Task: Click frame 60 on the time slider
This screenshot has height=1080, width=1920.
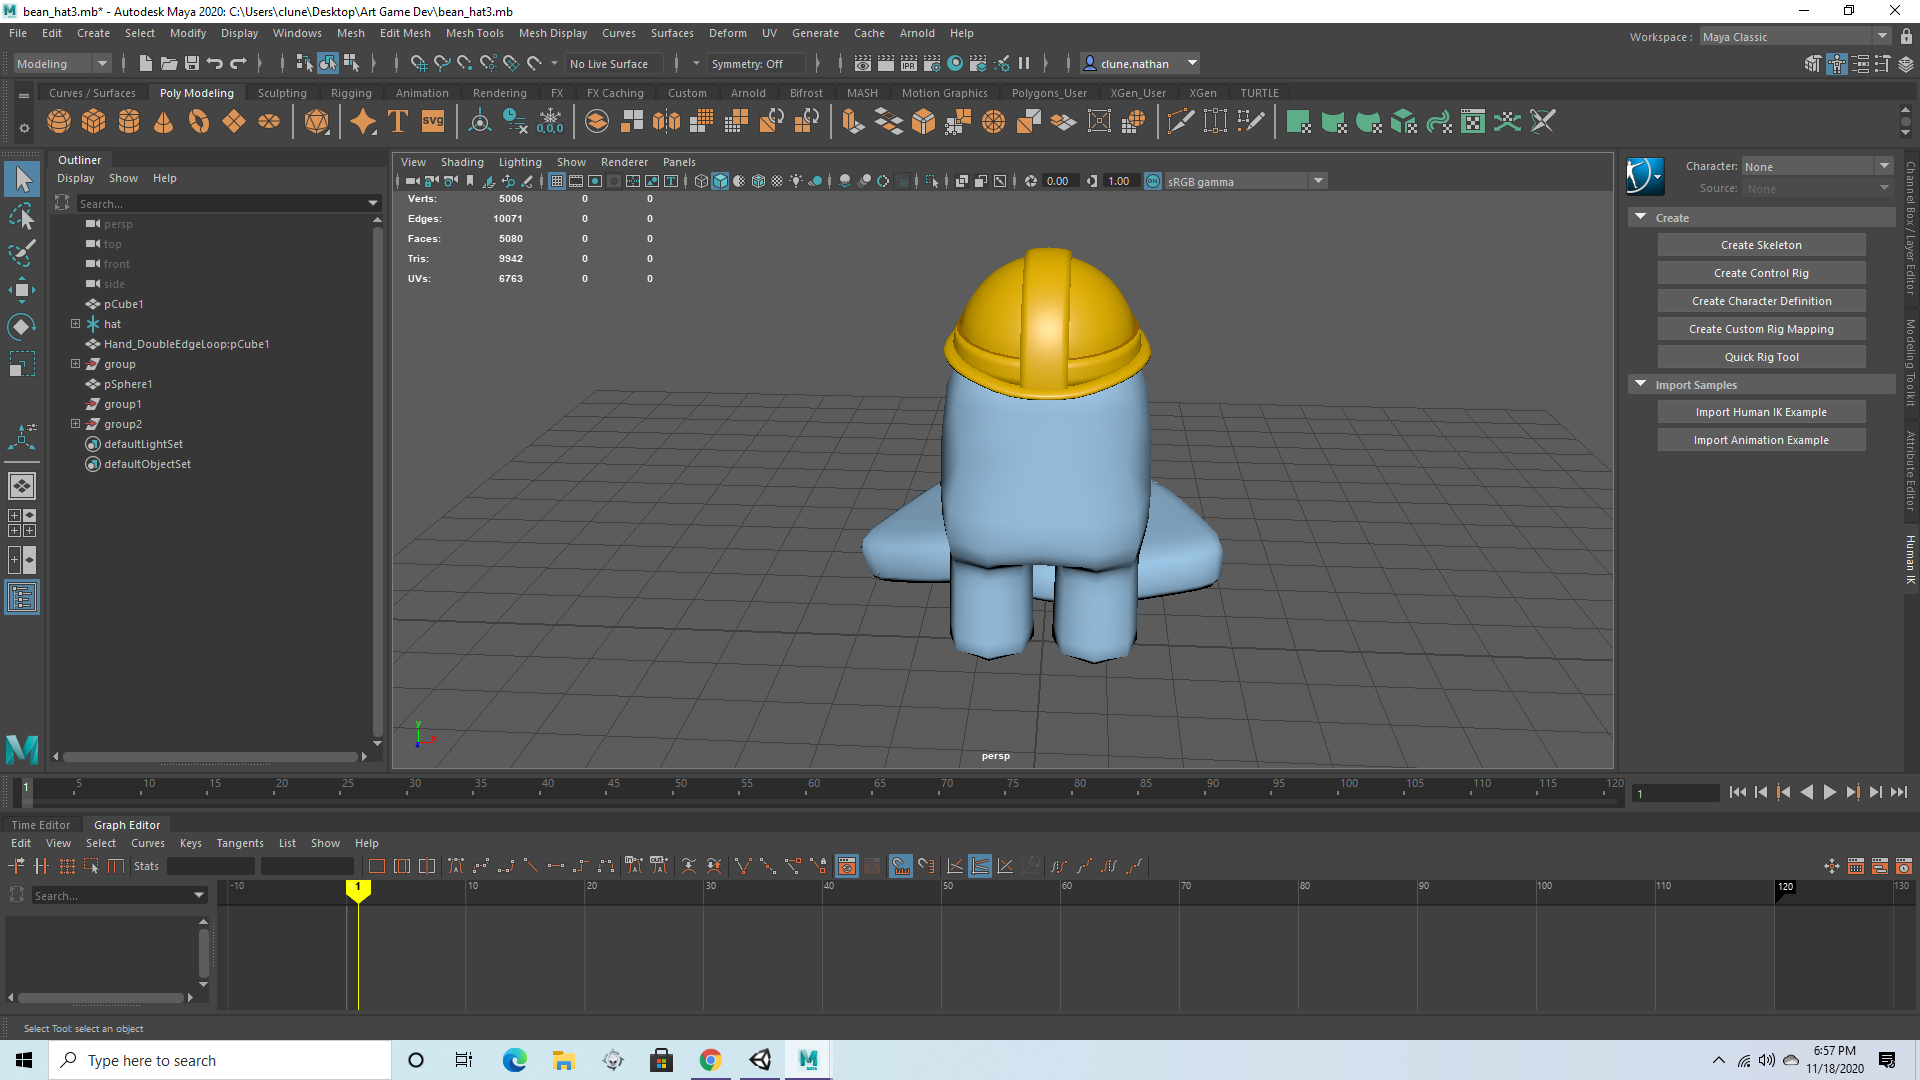Action: coord(812,791)
